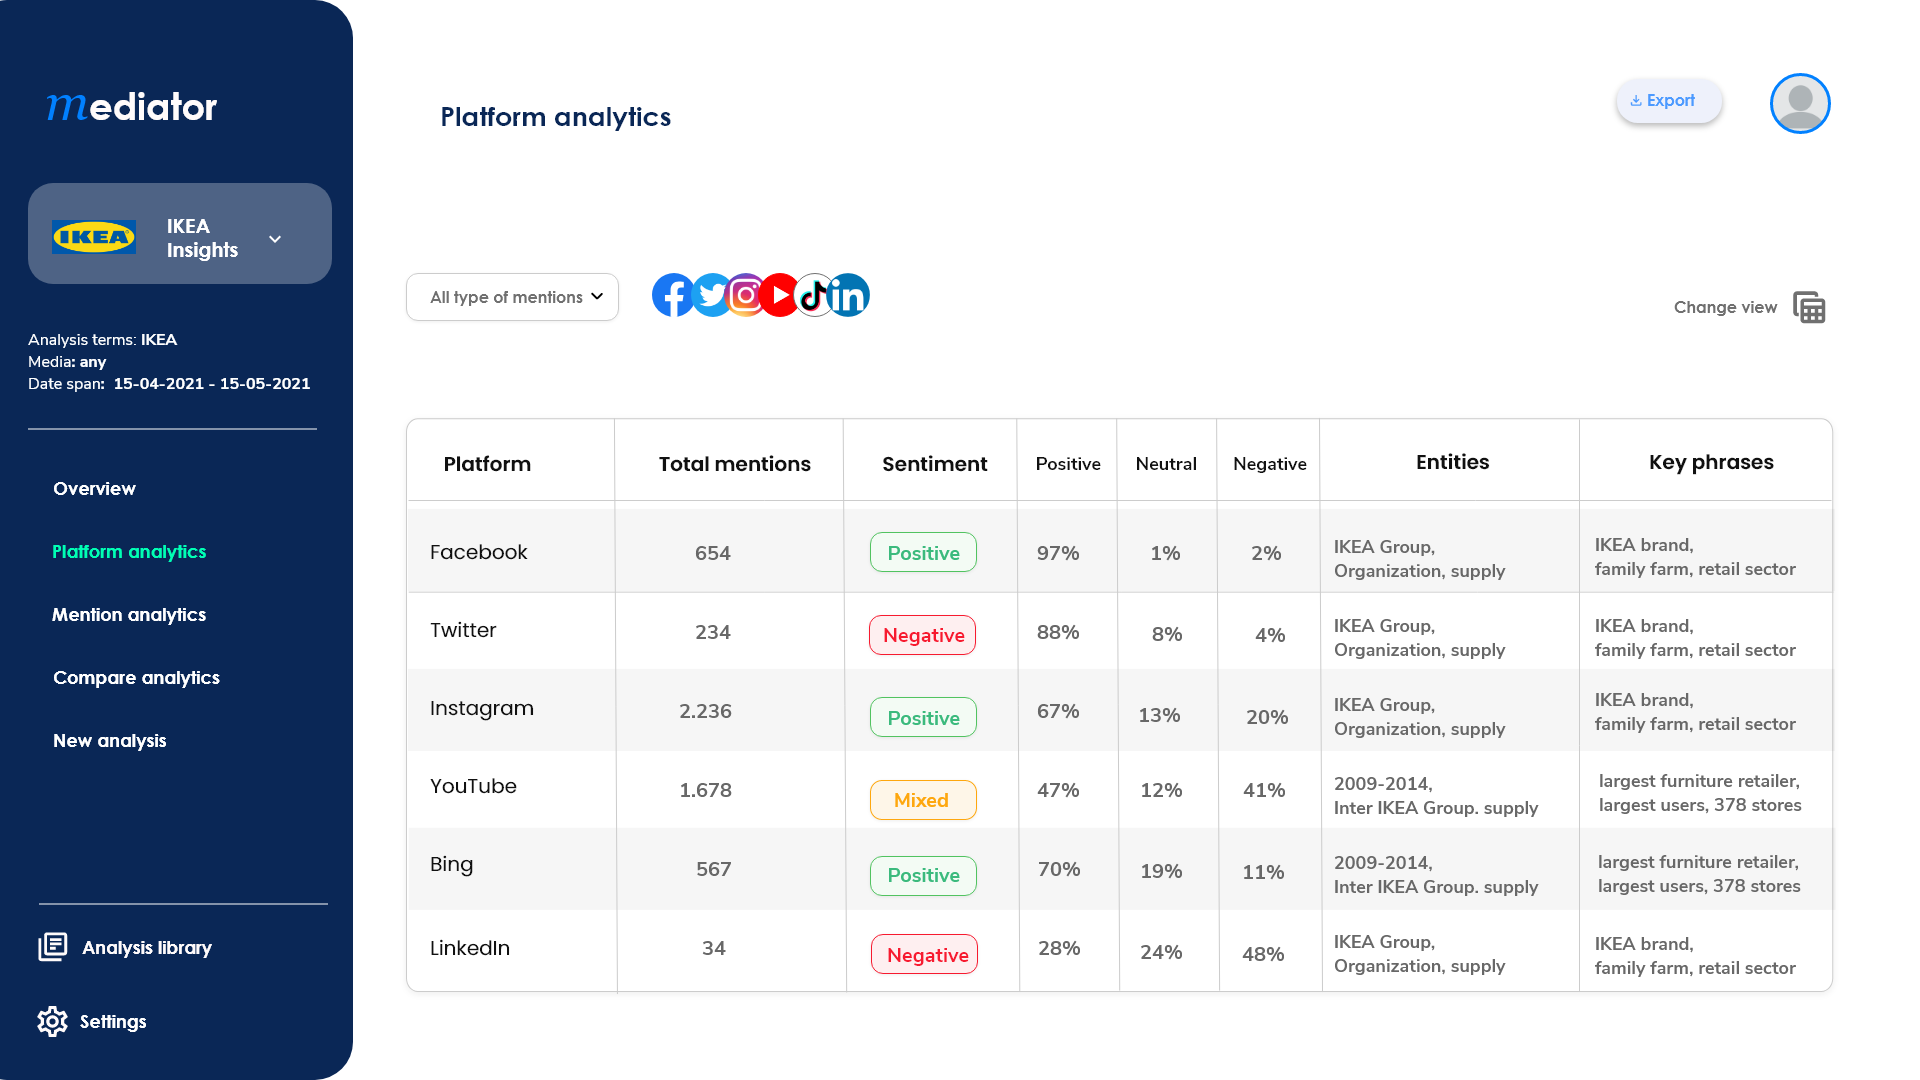Open the user profile avatar
This screenshot has width=1920, height=1080.
1800,103
